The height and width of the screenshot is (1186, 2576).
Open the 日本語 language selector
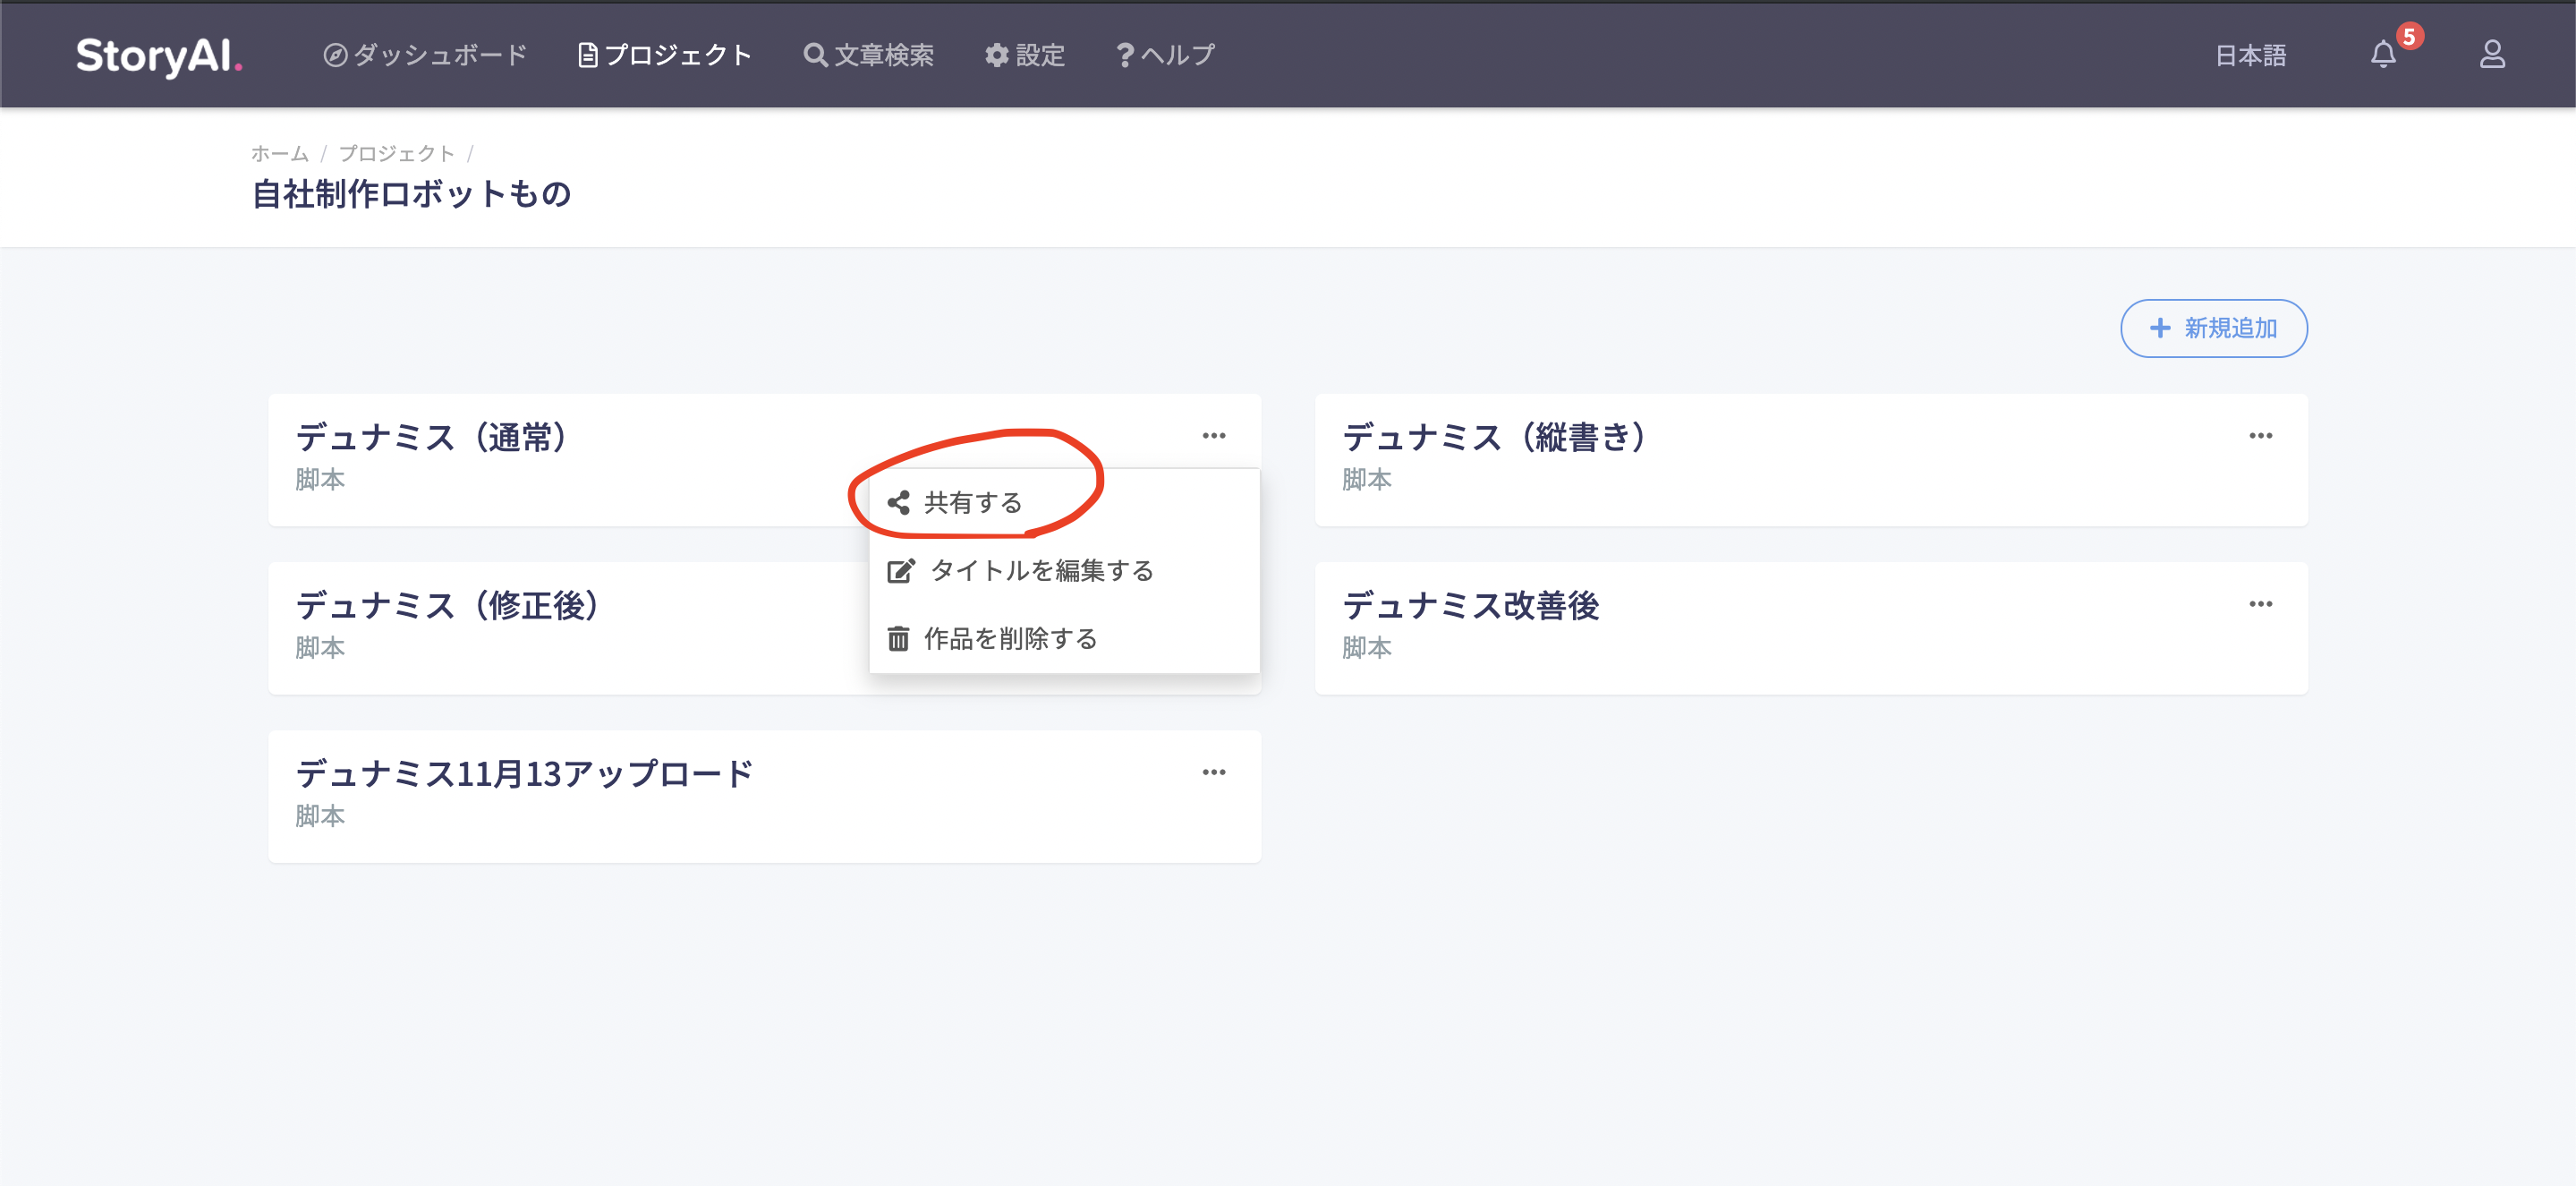(2251, 55)
